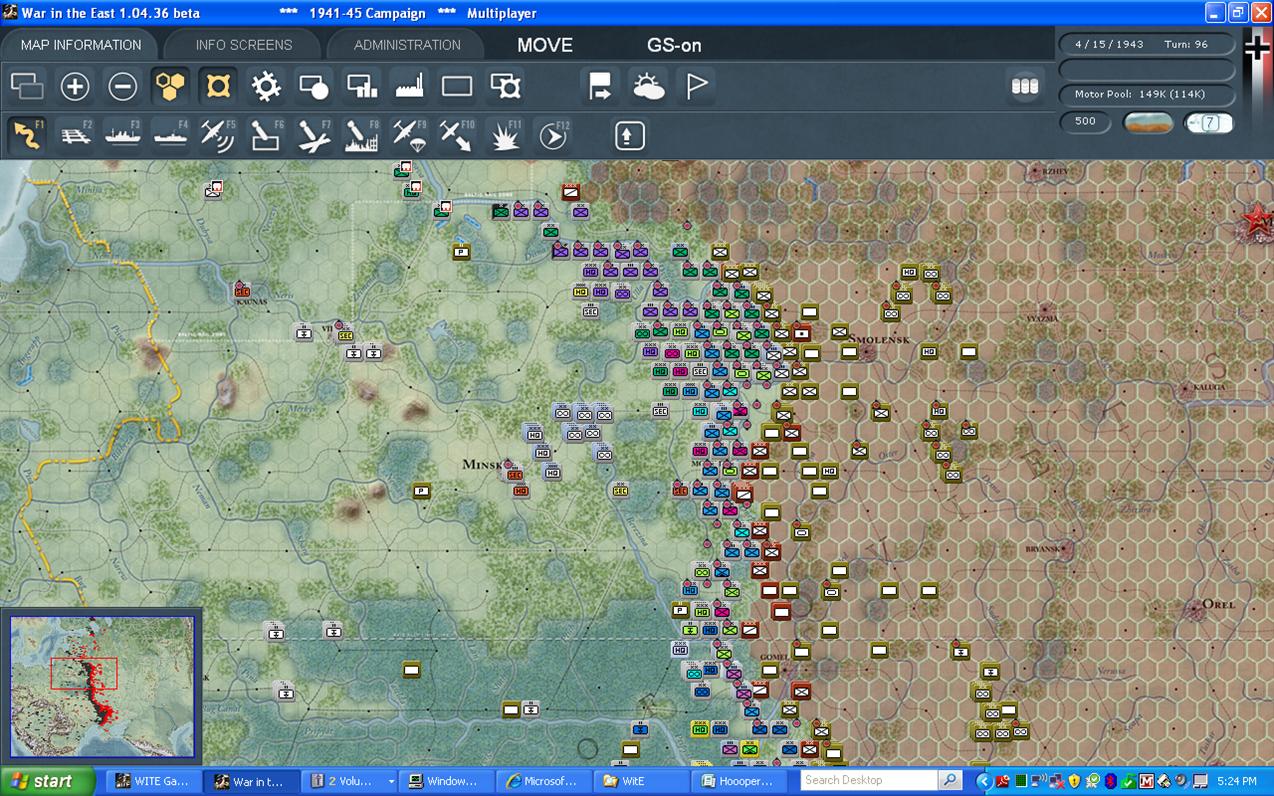Select the F11 explosion icon
The width and height of the screenshot is (1274, 796).
coord(505,135)
